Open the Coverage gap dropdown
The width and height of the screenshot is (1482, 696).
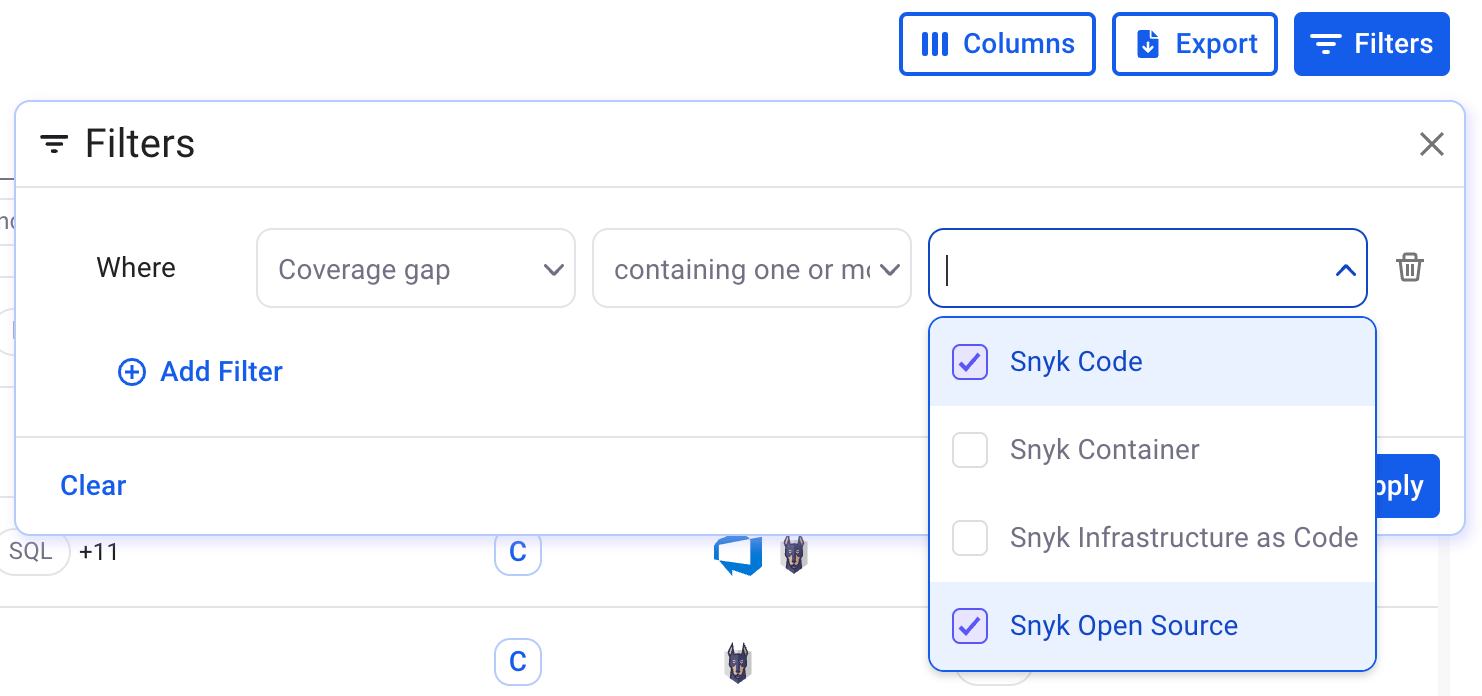pos(415,268)
